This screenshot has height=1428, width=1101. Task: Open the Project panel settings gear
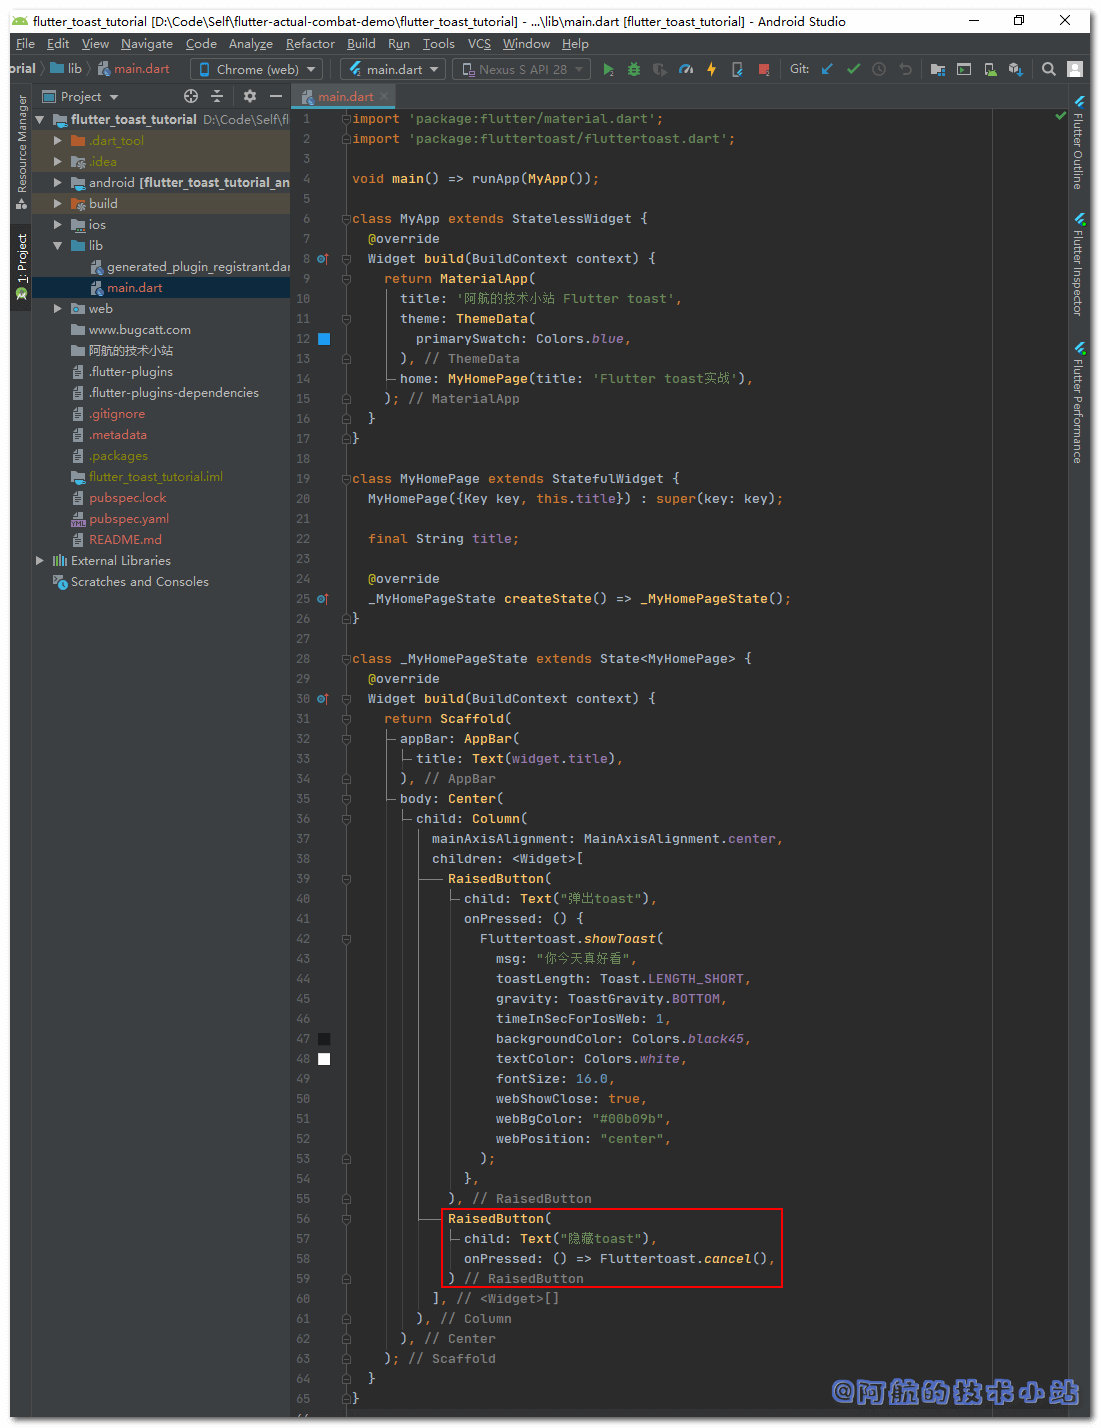250,96
